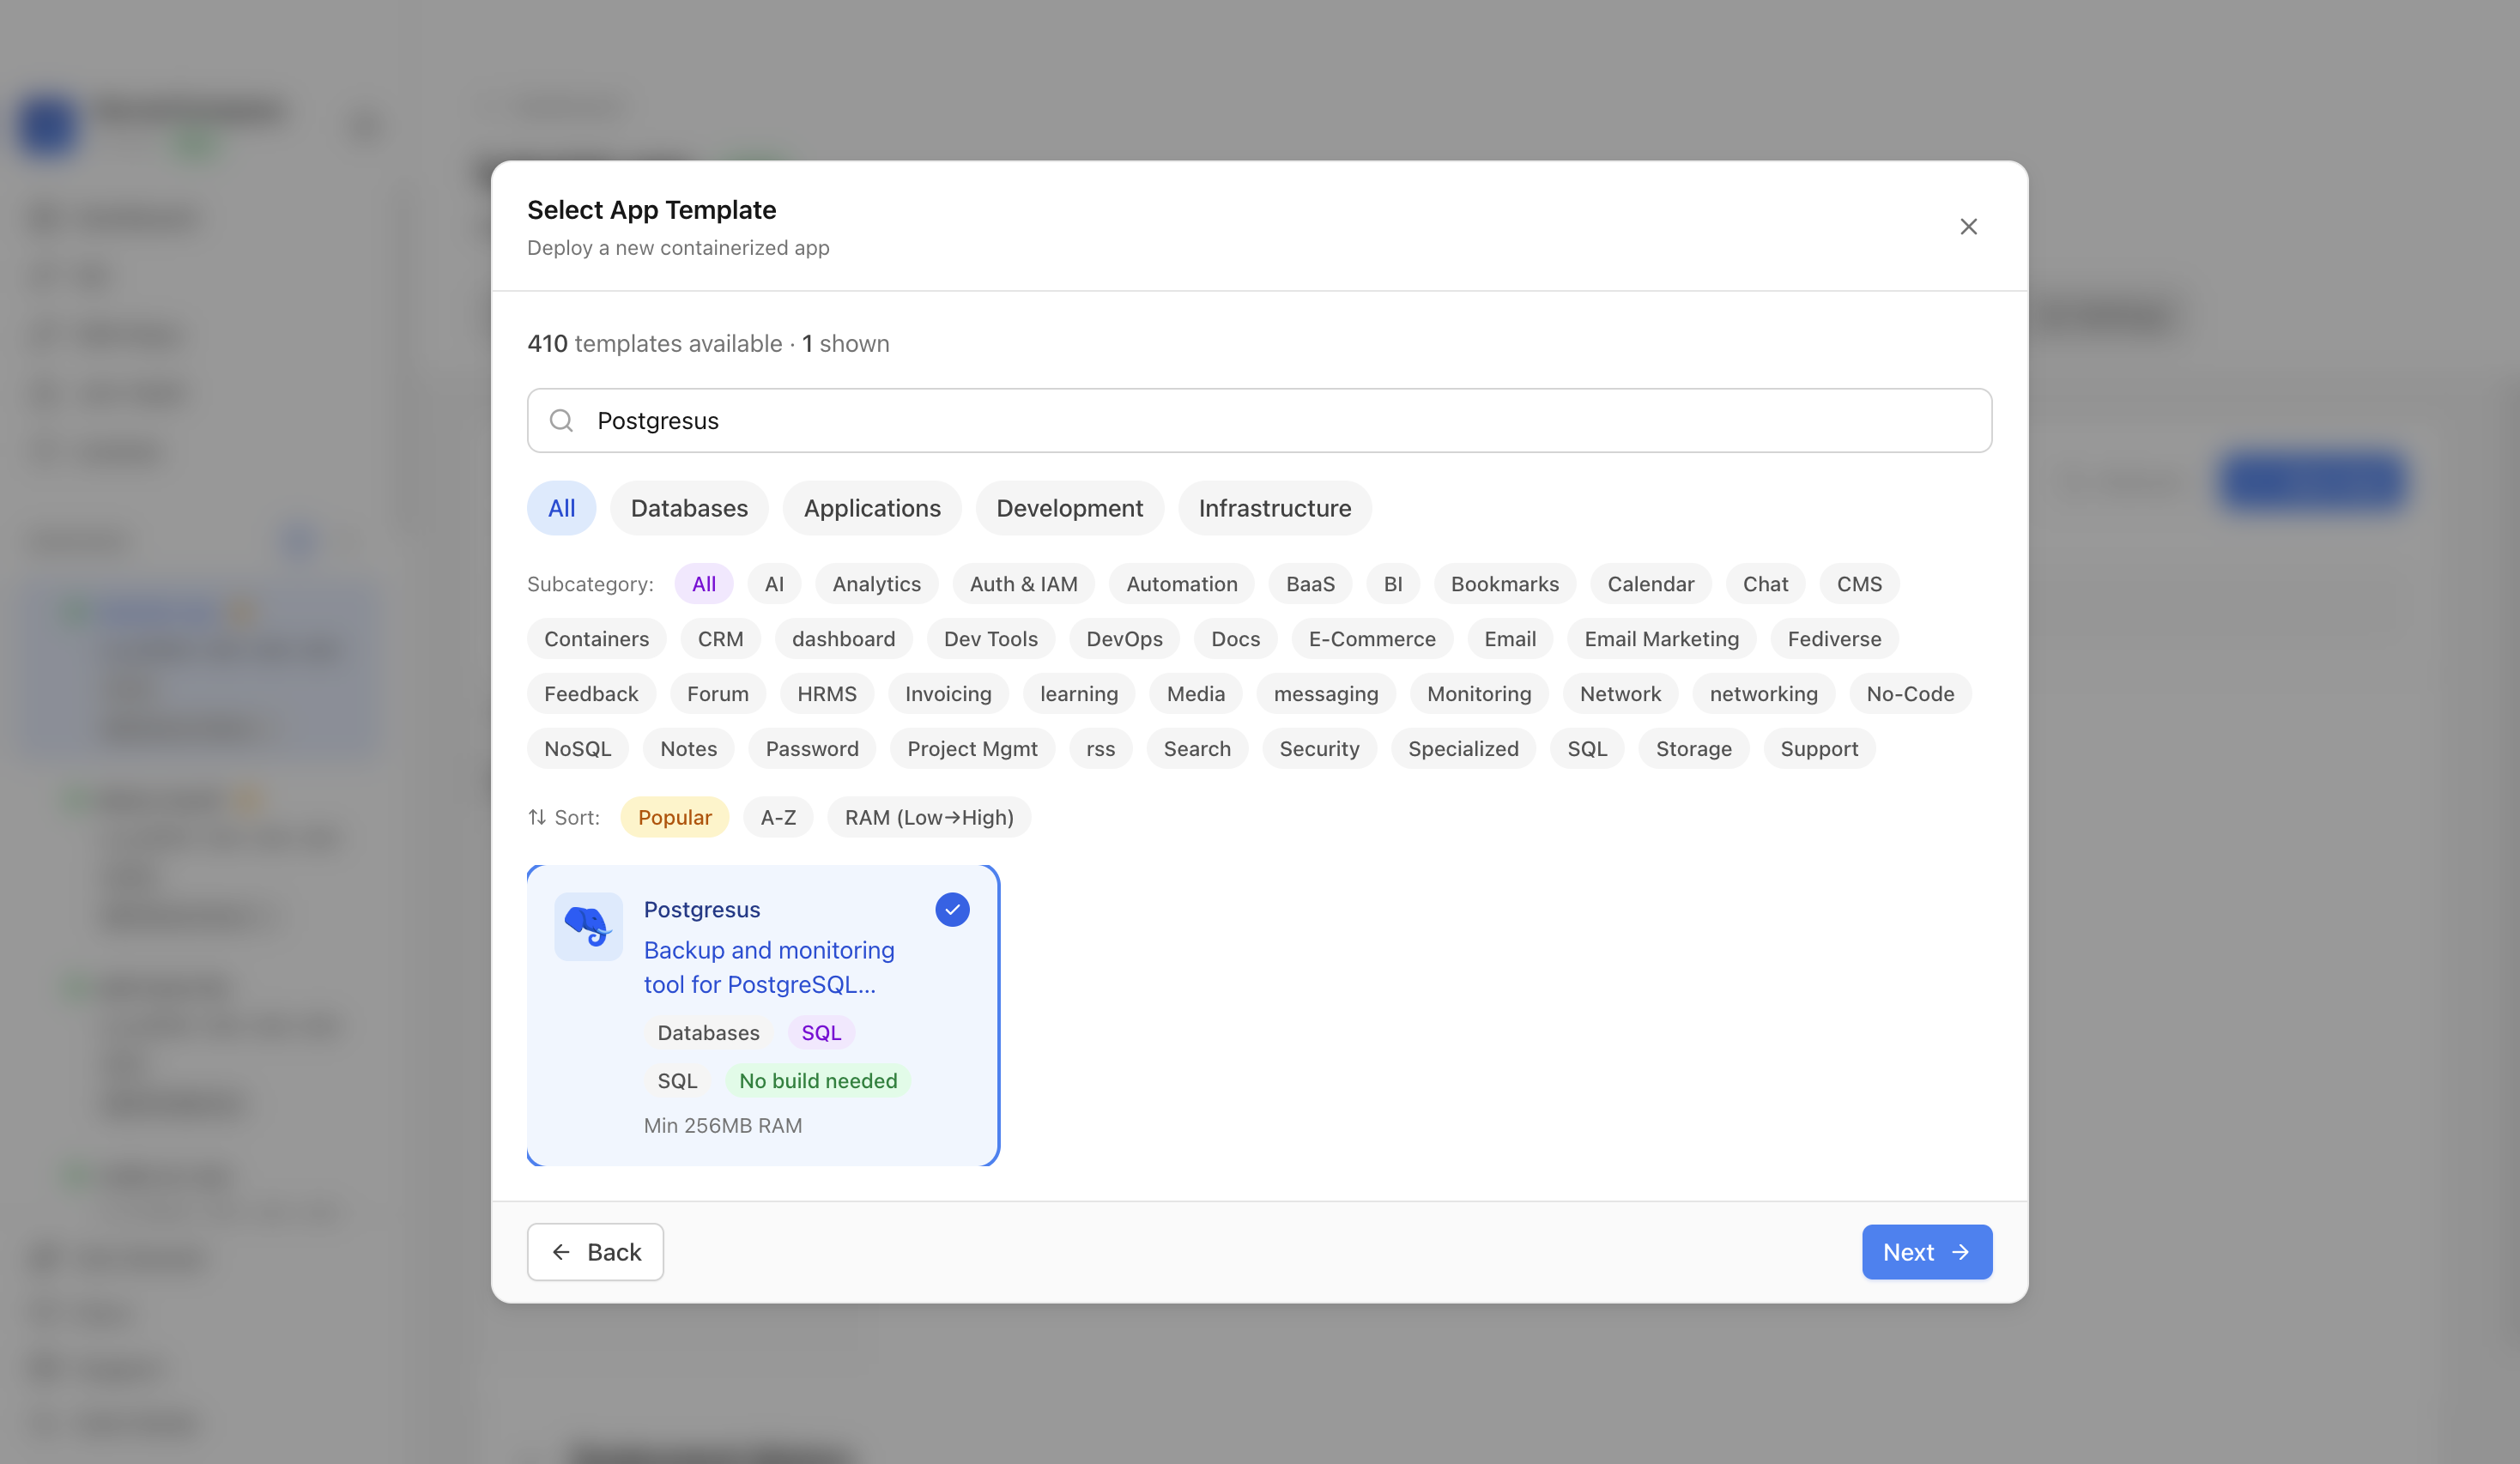
Task: Filter by BaaS subcategory
Action: [1310, 584]
